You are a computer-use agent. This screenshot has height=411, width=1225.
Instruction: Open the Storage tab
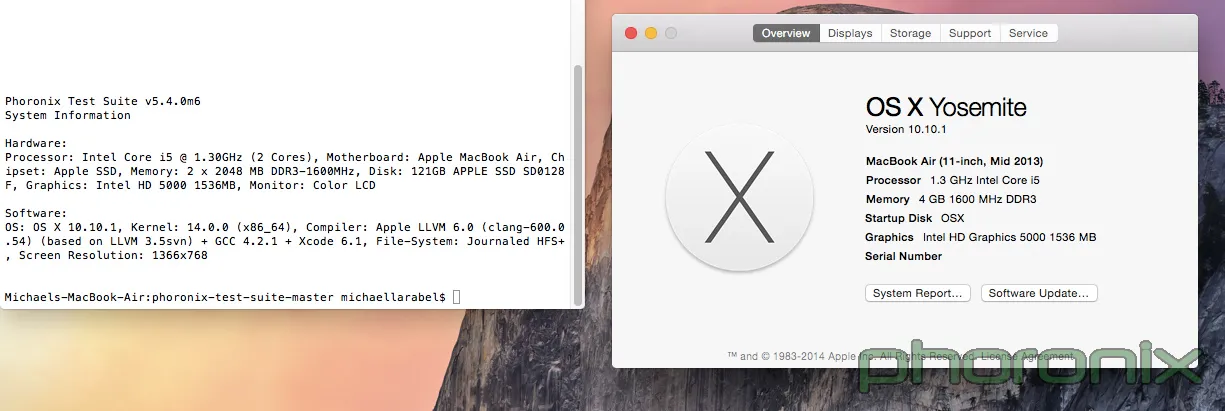click(911, 33)
